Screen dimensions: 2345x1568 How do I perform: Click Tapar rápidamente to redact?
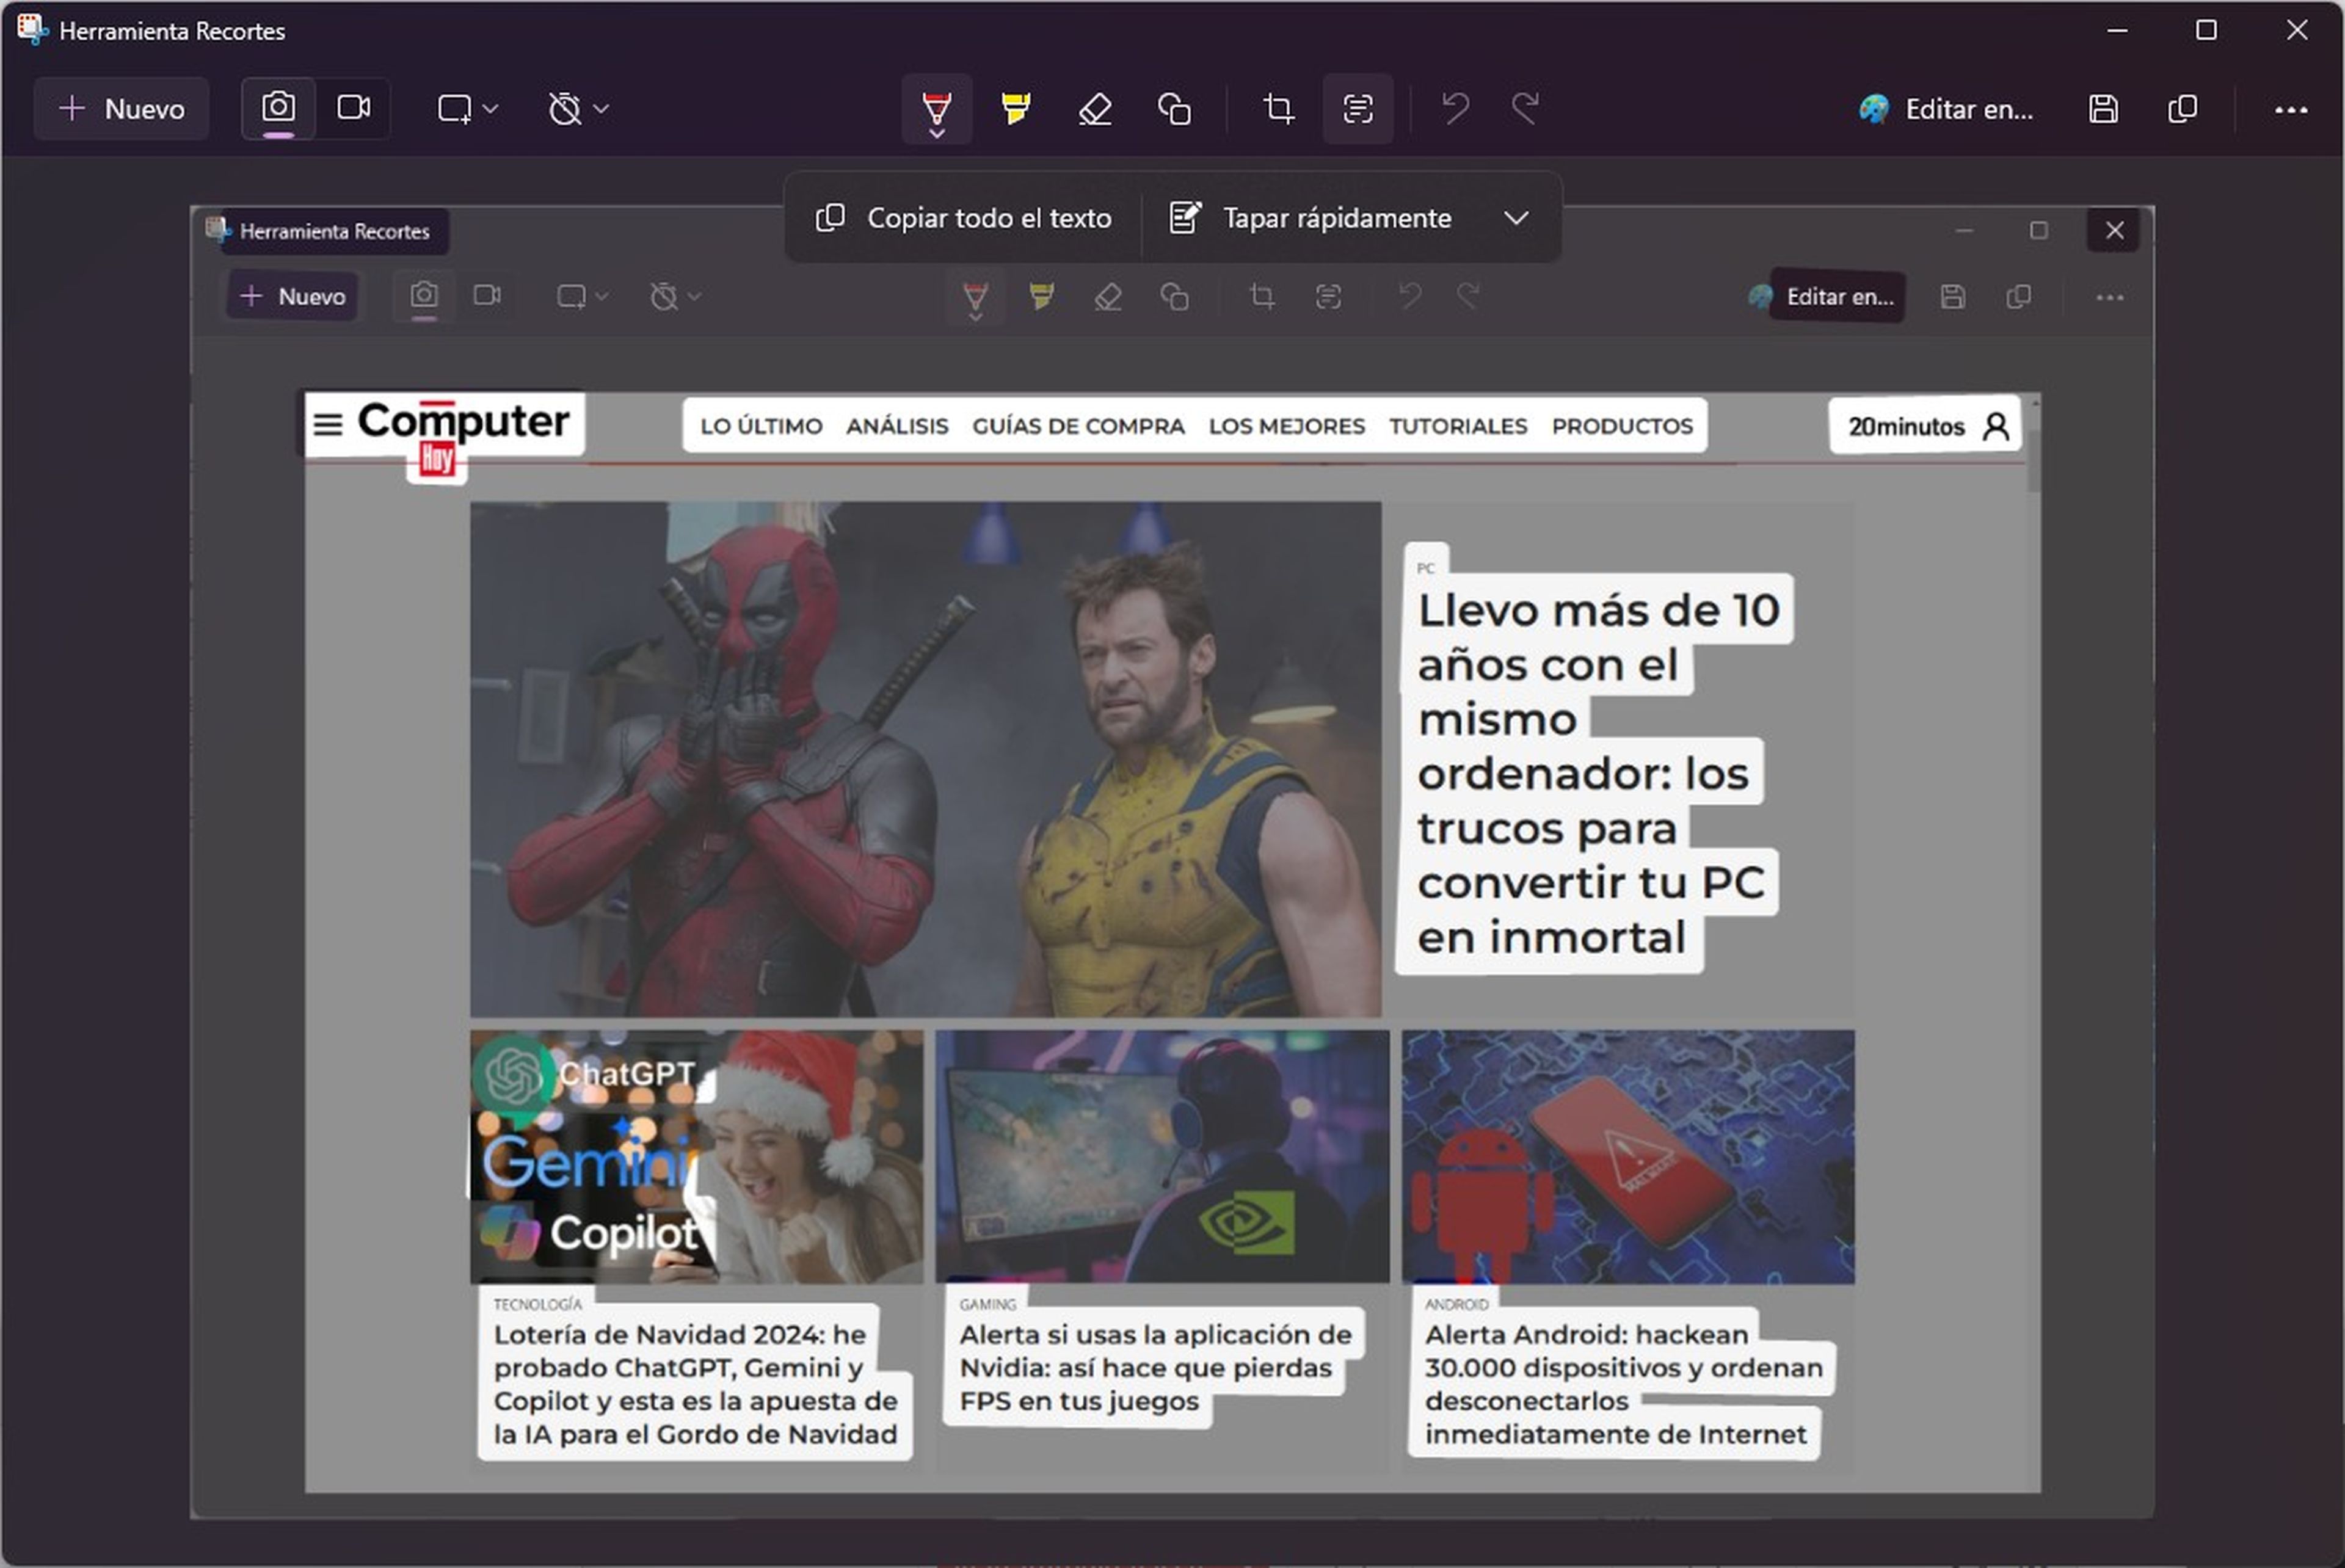click(1311, 217)
